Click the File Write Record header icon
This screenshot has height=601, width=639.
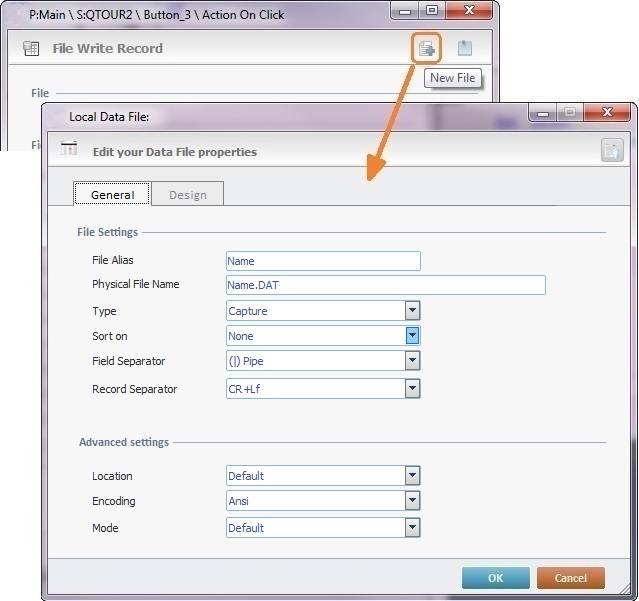tap(31, 48)
